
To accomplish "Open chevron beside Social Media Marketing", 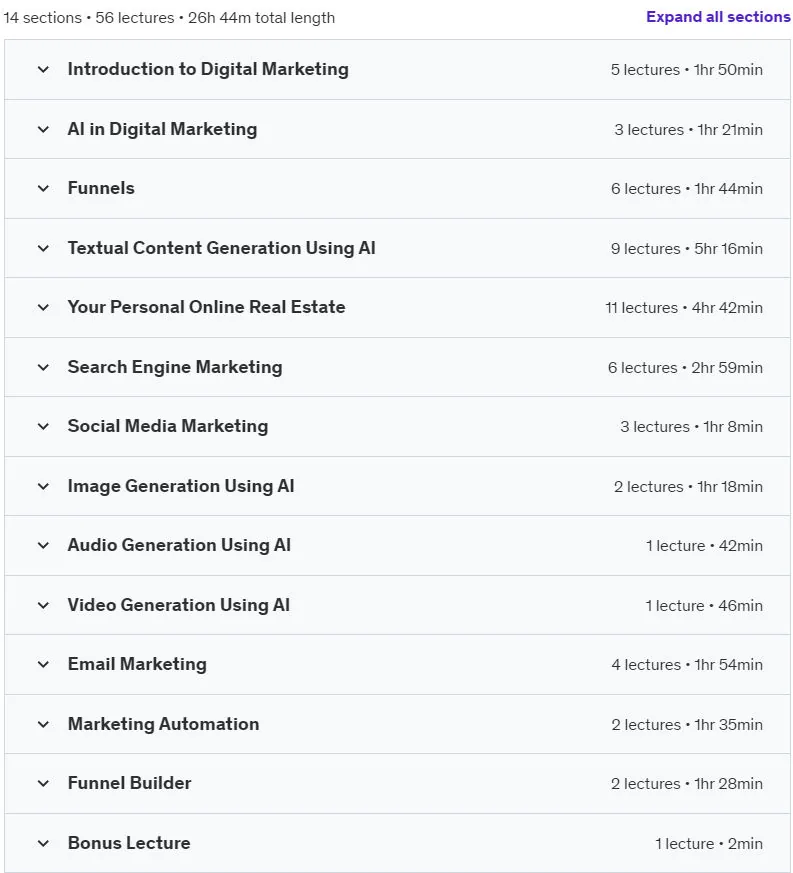I will pyautogui.click(x=43, y=426).
